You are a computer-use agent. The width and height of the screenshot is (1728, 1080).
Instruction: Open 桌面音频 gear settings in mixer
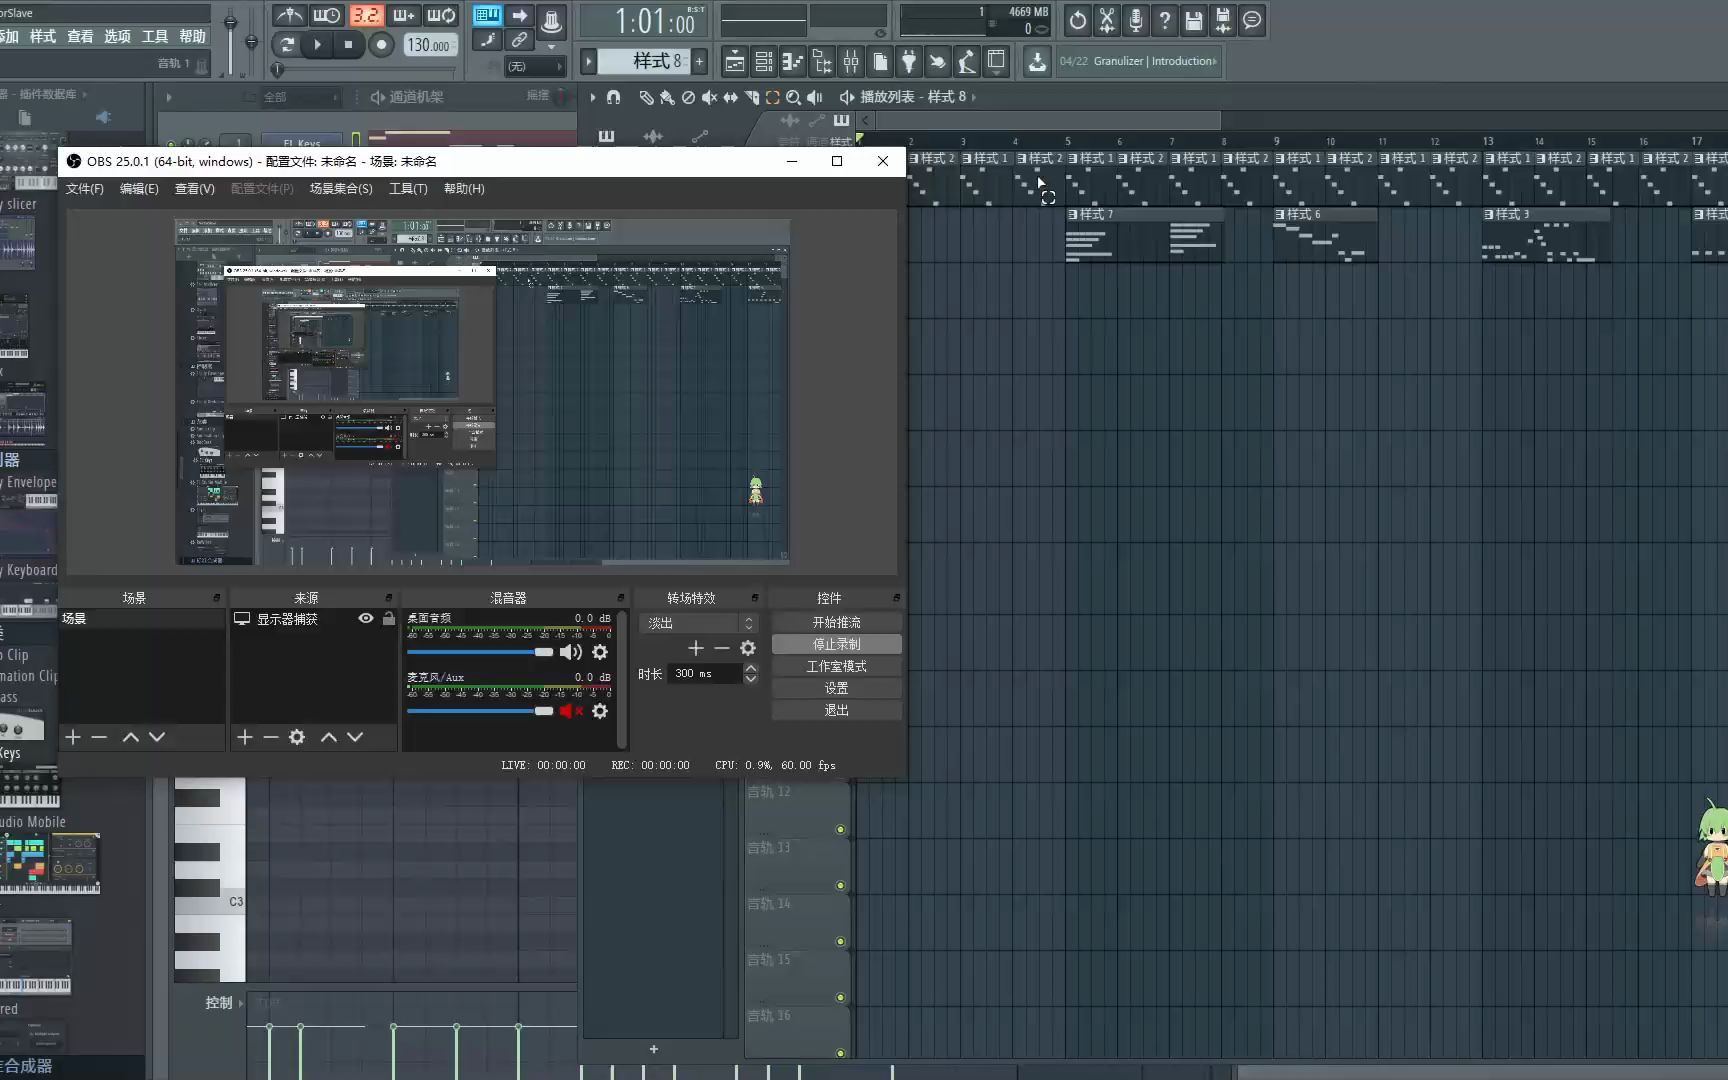(600, 652)
